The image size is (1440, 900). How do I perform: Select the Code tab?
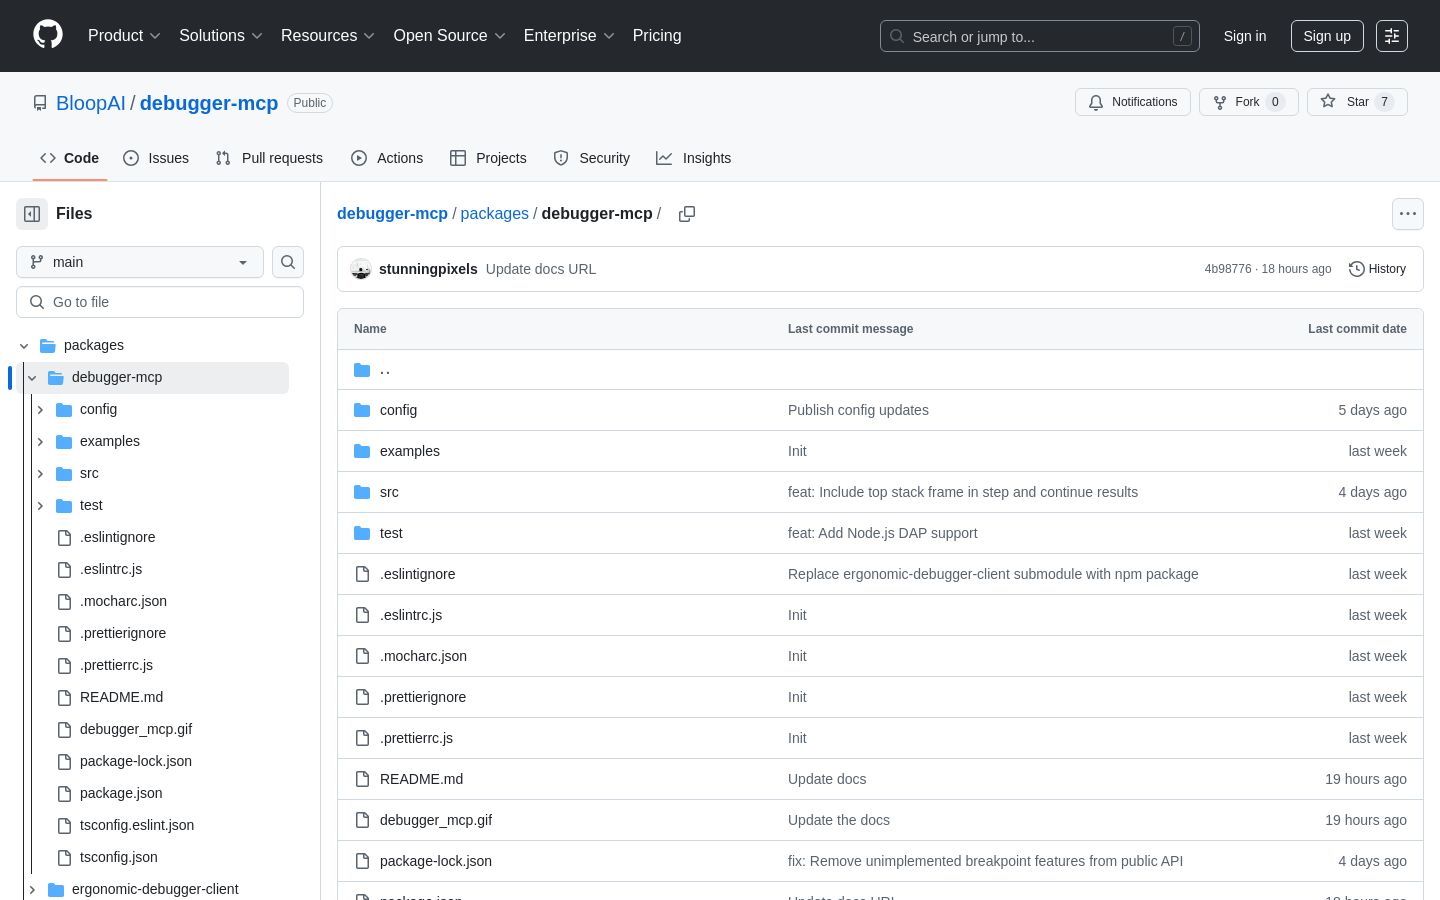pyautogui.click(x=69, y=158)
